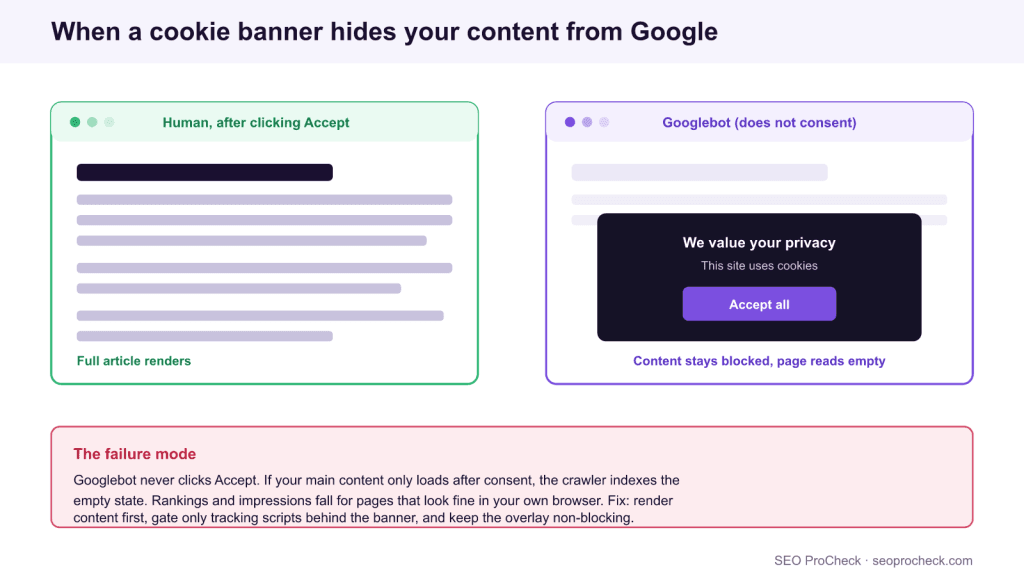Click the dark article headline bar

[x=204, y=172]
